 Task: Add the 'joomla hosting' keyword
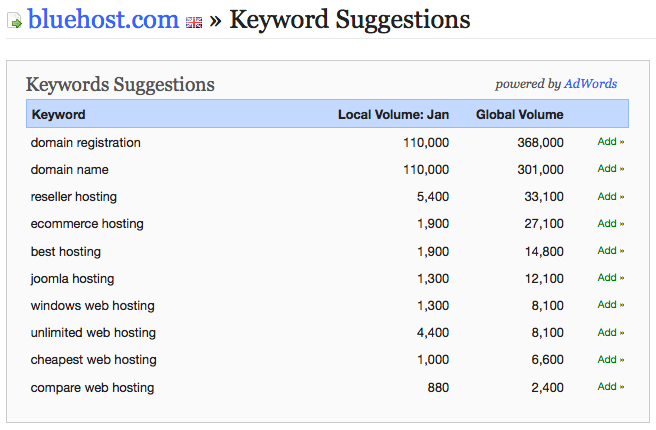point(611,278)
